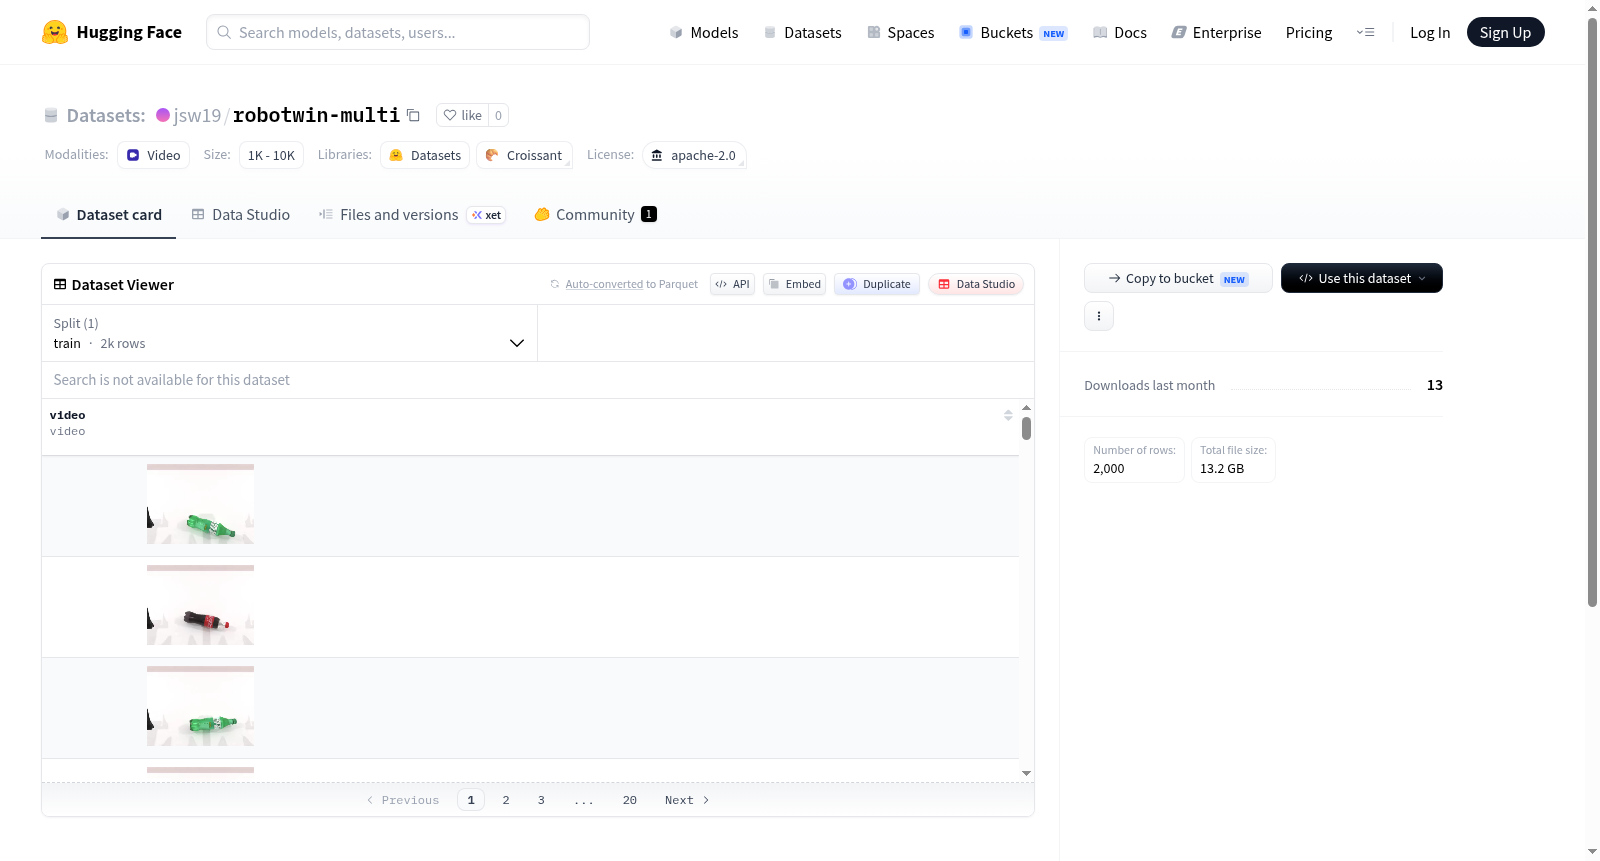Open the Enterprise navigation link
The image size is (1600, 861).
pos(1216,32)
